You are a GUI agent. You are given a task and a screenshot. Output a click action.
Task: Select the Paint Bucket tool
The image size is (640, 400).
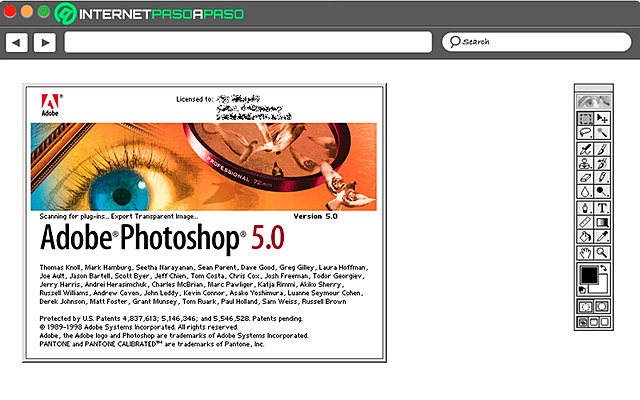coord(585,236)
